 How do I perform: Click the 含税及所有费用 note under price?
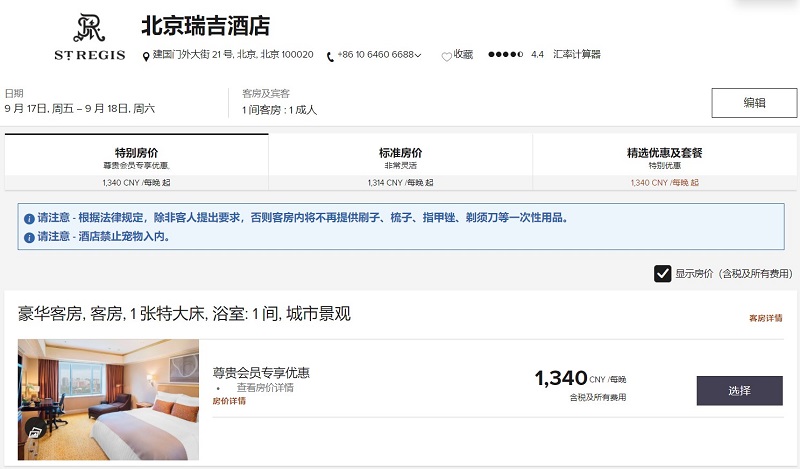pyautogui.click(x=598, y=397)
